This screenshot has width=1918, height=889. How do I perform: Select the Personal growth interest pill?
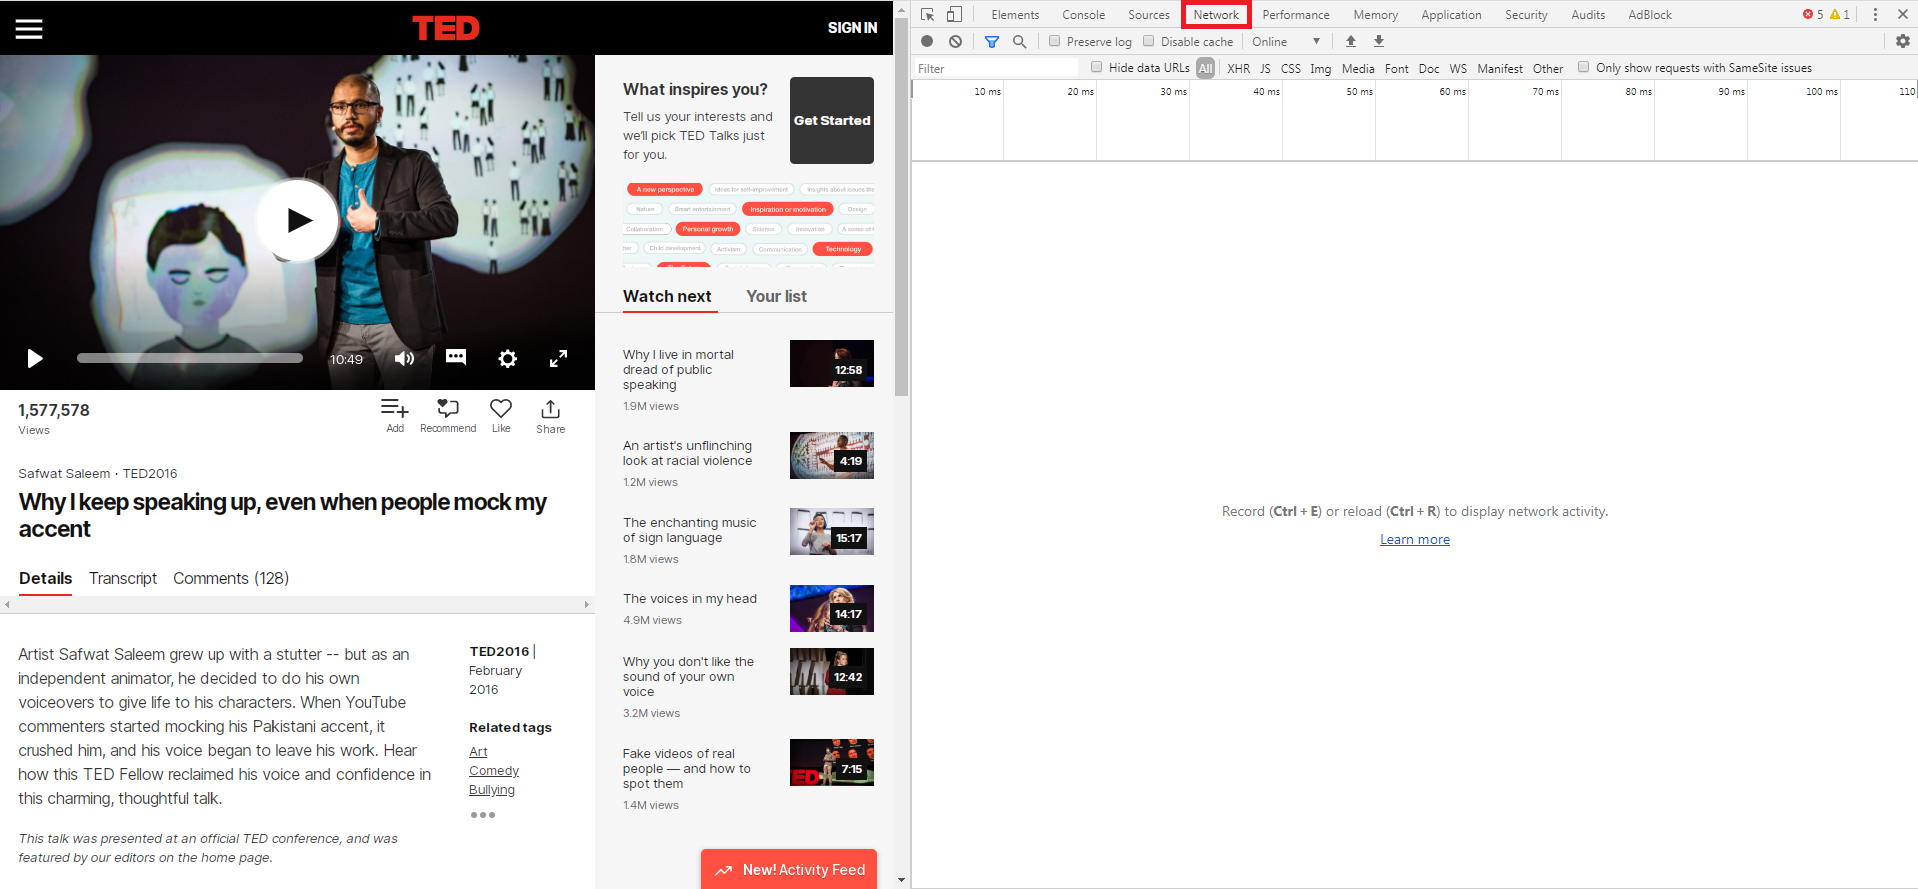[x=708, y=229]
